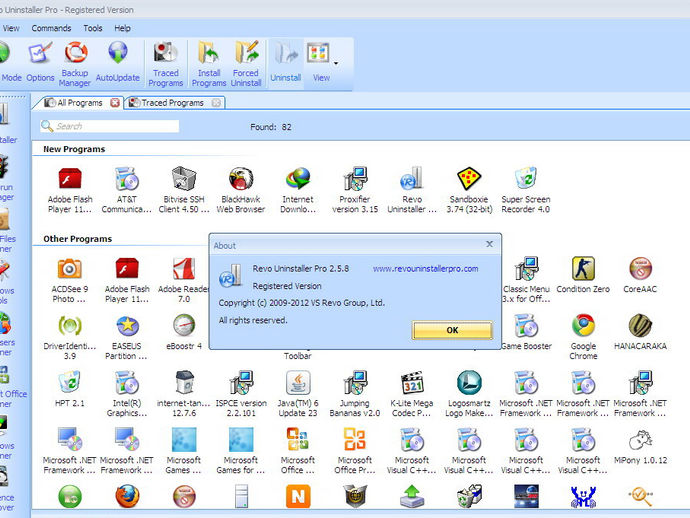
Task: Close the About dialog
Action: point(489,244)
